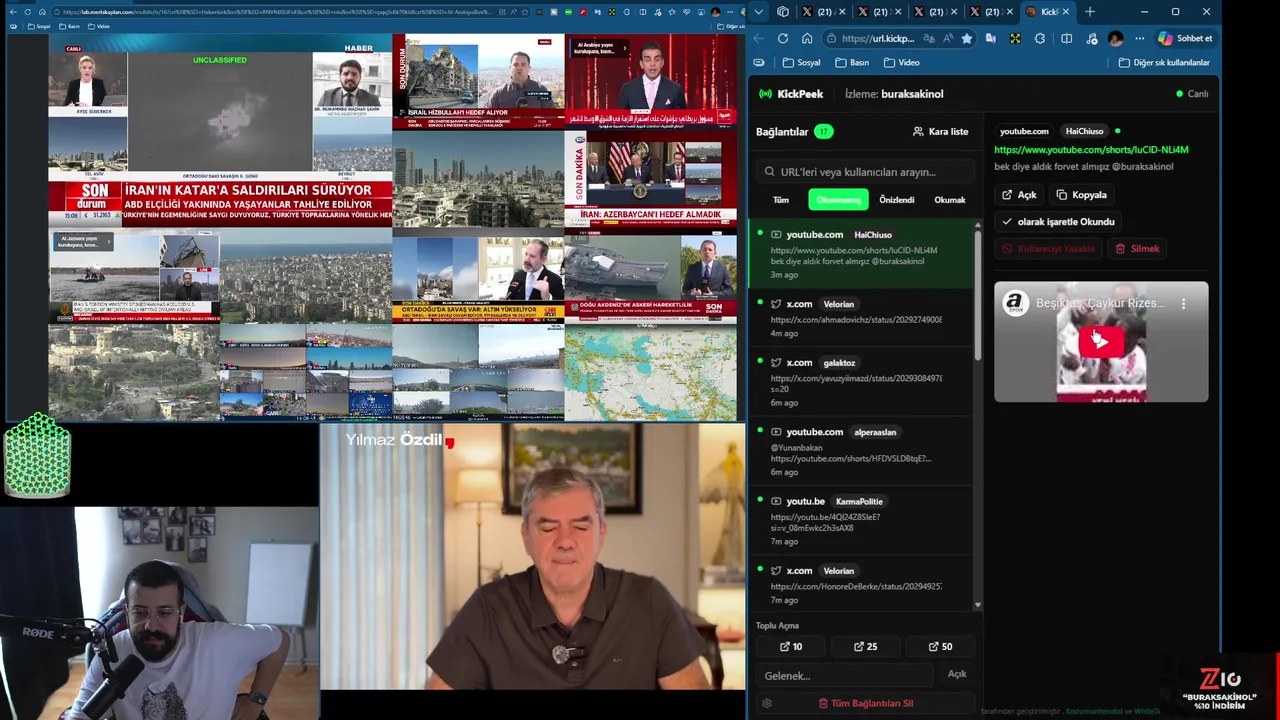This screenshot has width=1280, height=720.
Task: Open KickPeek settings gear icon
Action: coord(767,703)
